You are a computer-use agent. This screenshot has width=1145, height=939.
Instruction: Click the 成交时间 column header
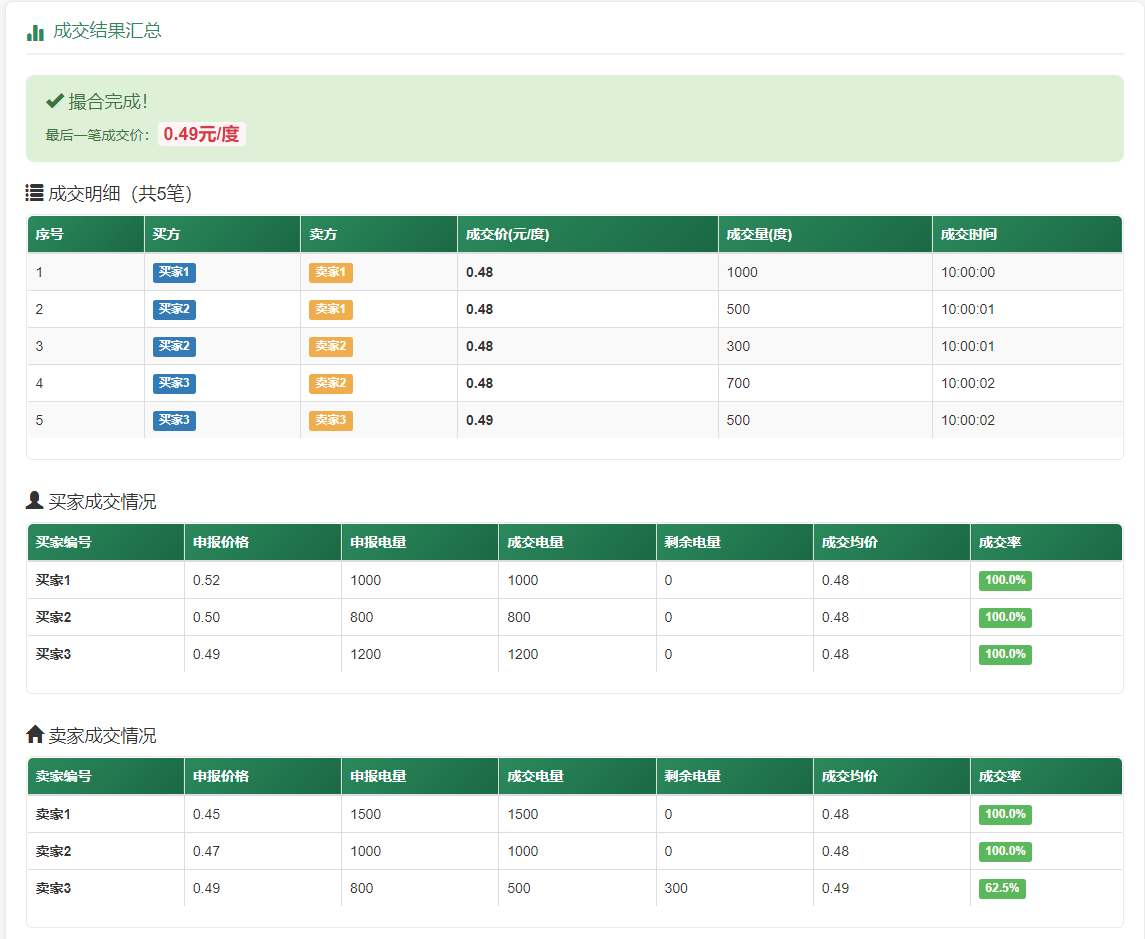coord(968,235)
